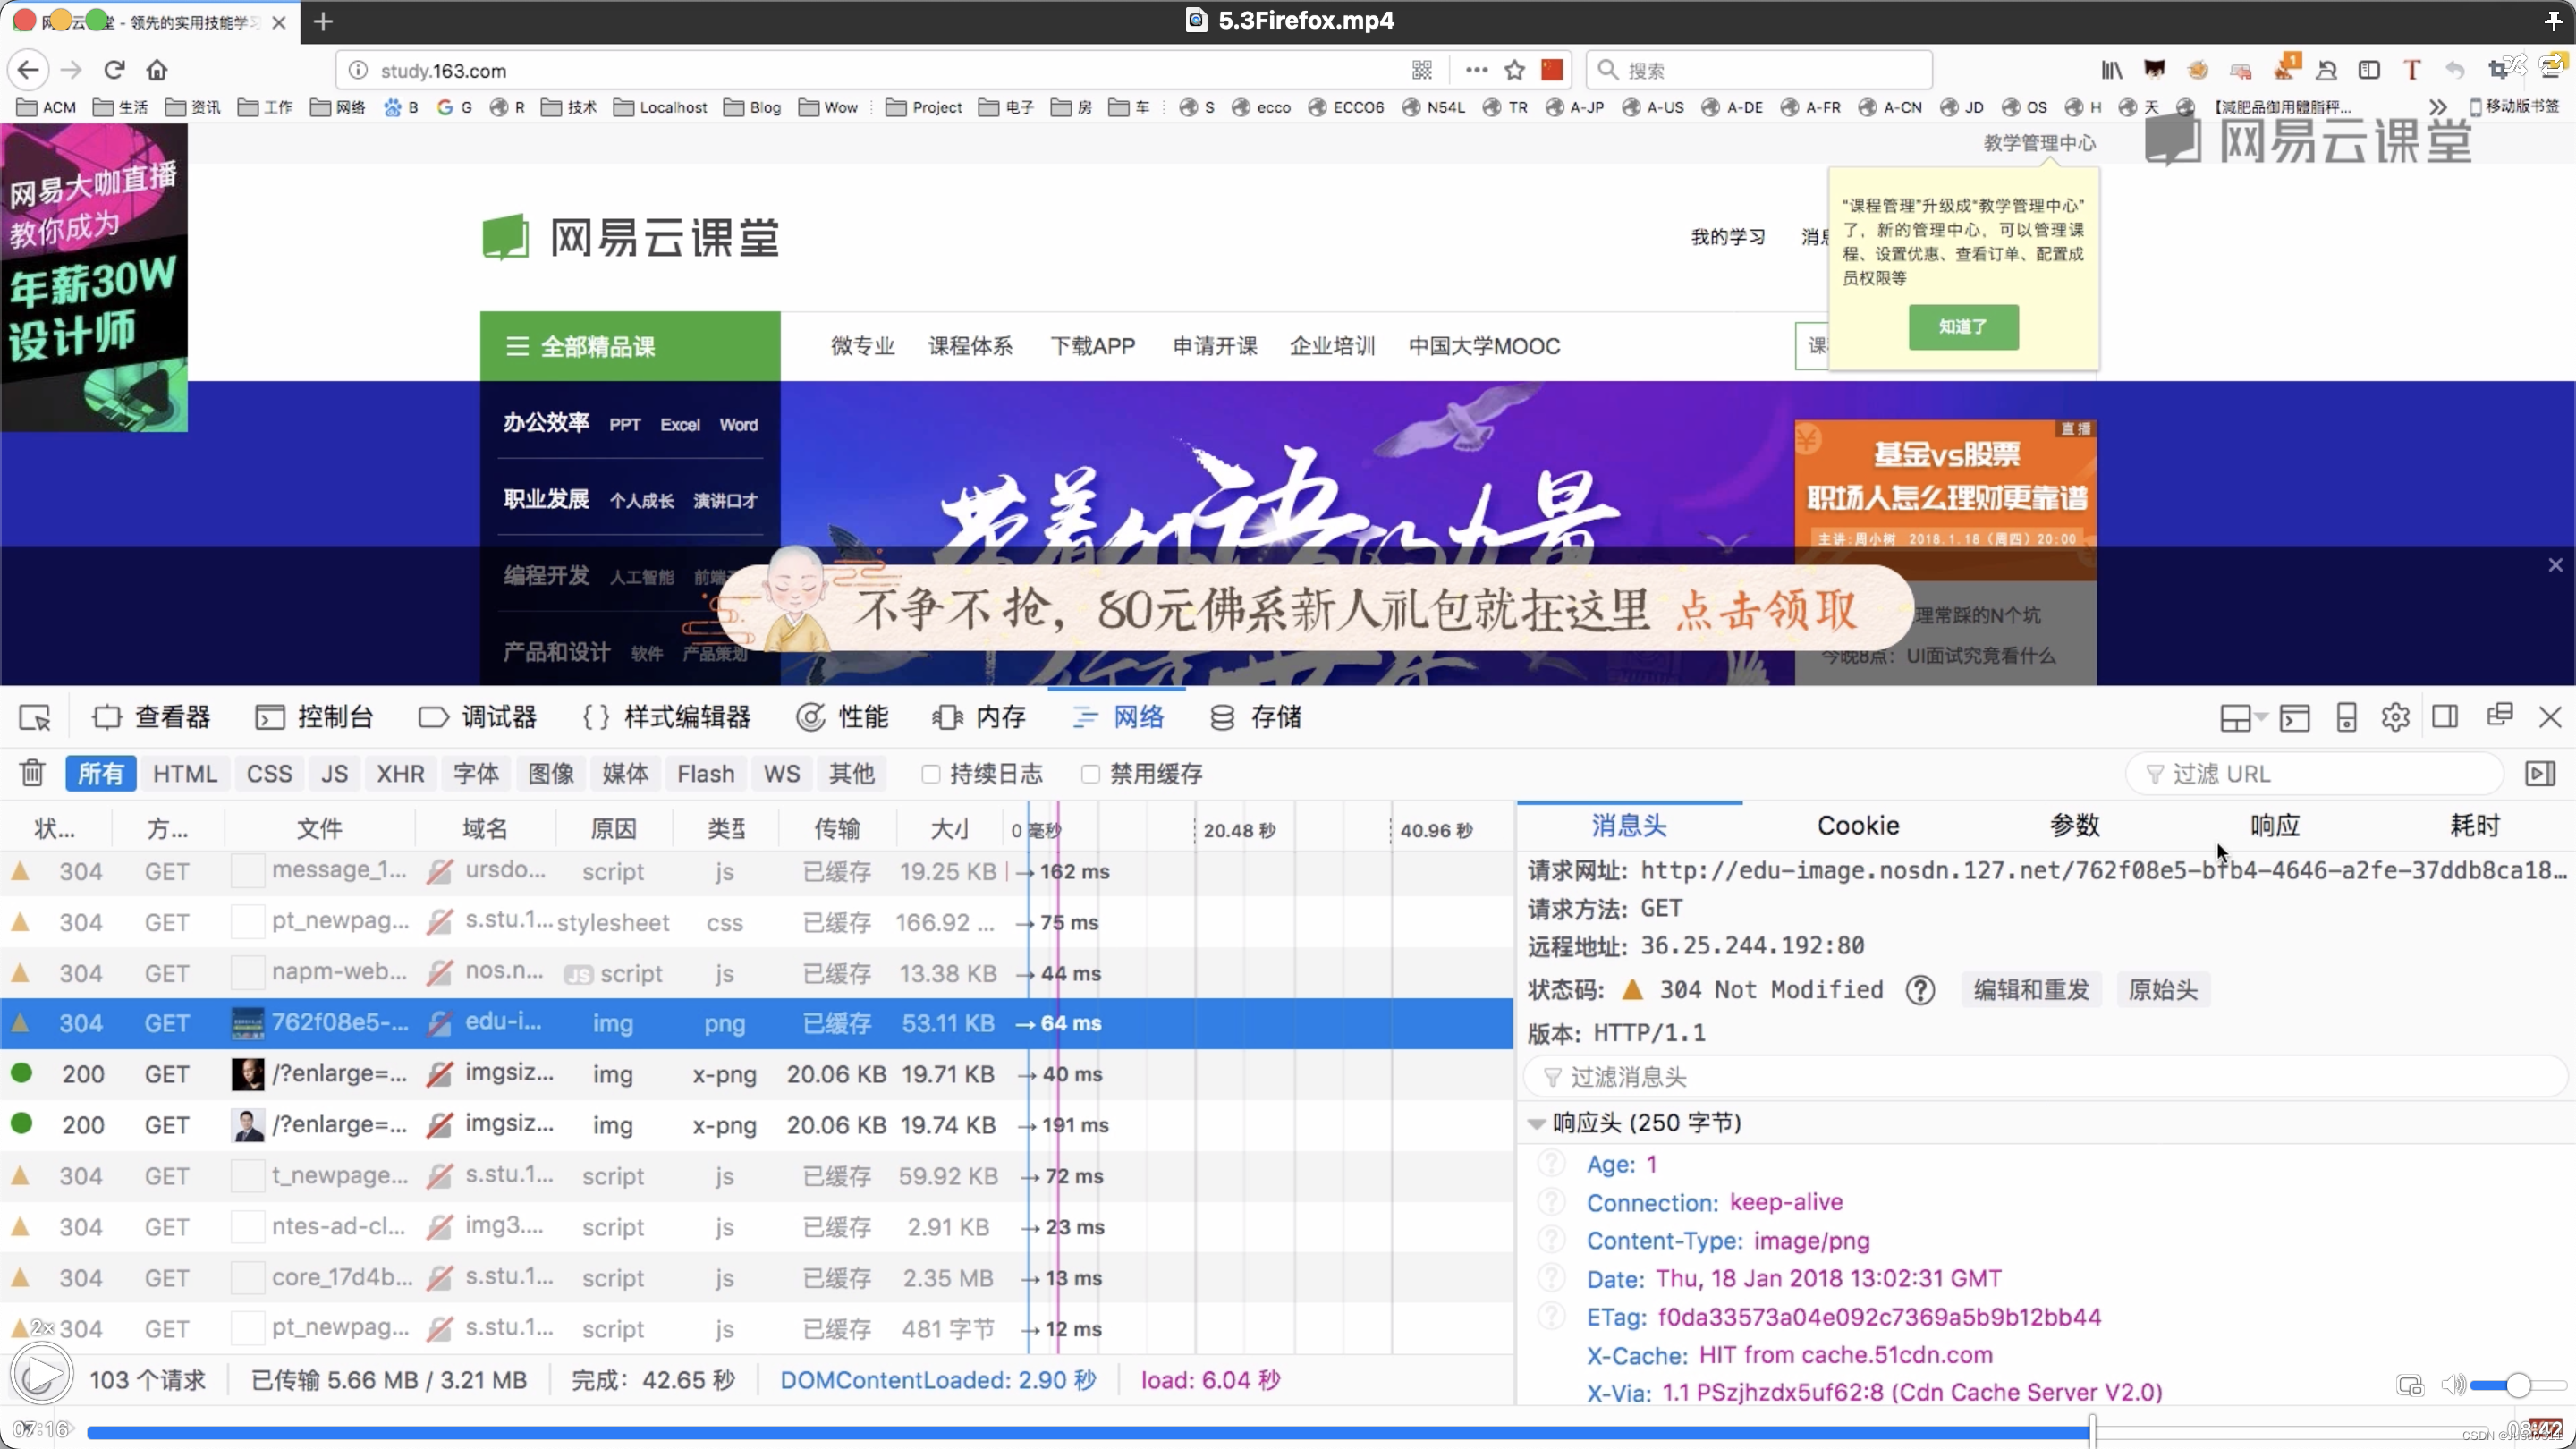Filter requests by XHR
This screenshot has width=2576, height=1449.
[400, 773]
